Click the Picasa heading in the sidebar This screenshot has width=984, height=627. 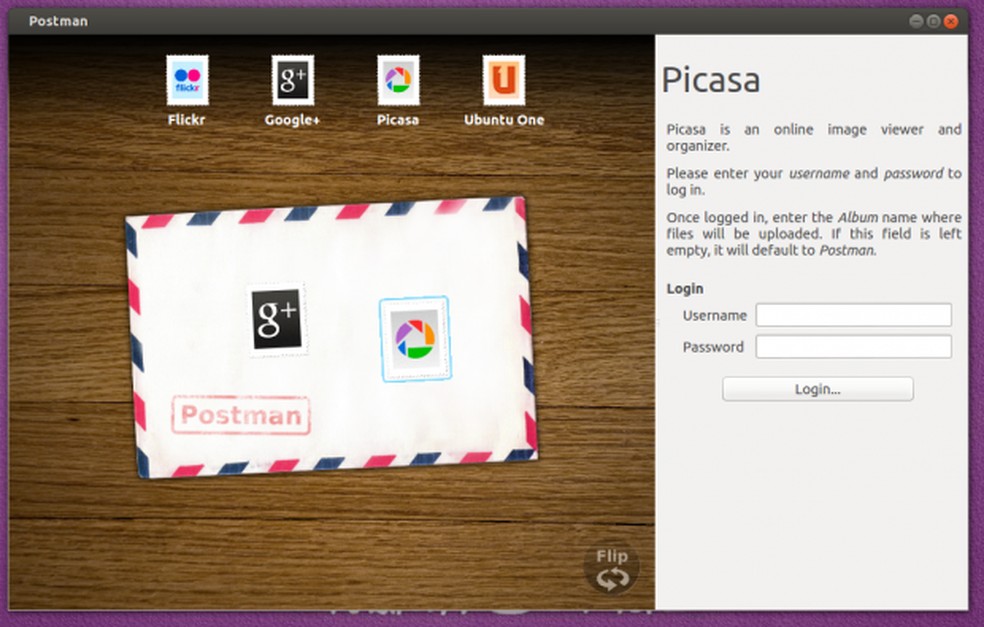[712, 81]
